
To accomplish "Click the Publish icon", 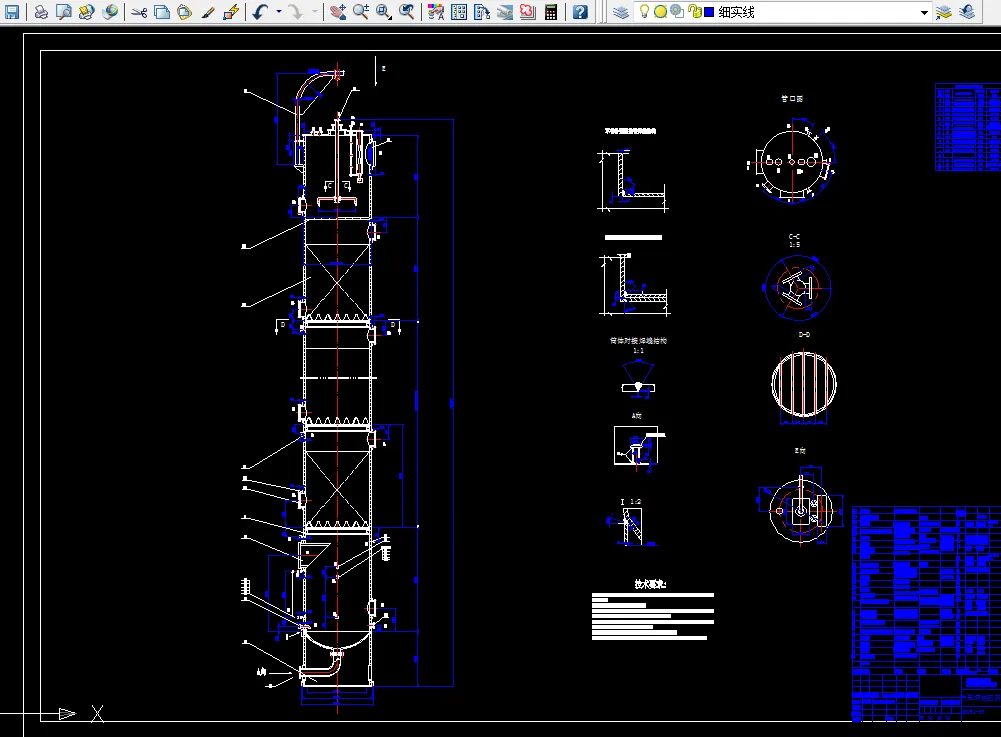I will [x=87, y=11].
